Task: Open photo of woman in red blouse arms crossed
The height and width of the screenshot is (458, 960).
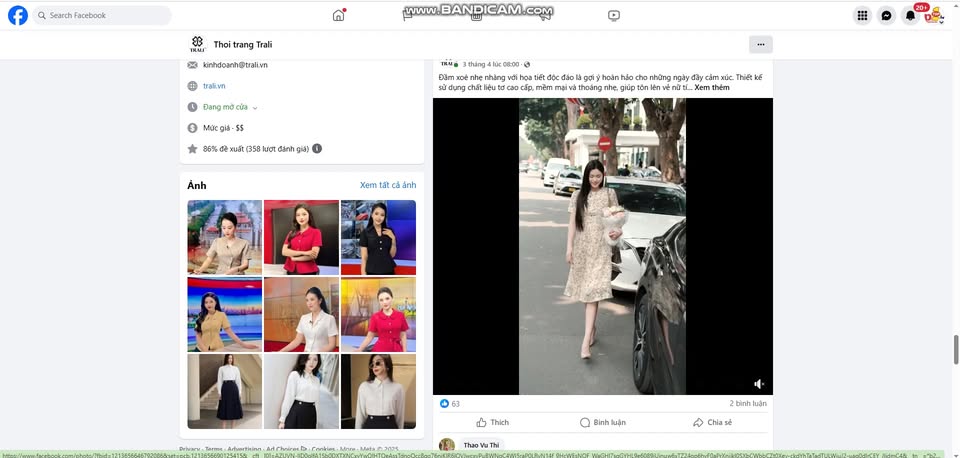Action: (301, 238)
